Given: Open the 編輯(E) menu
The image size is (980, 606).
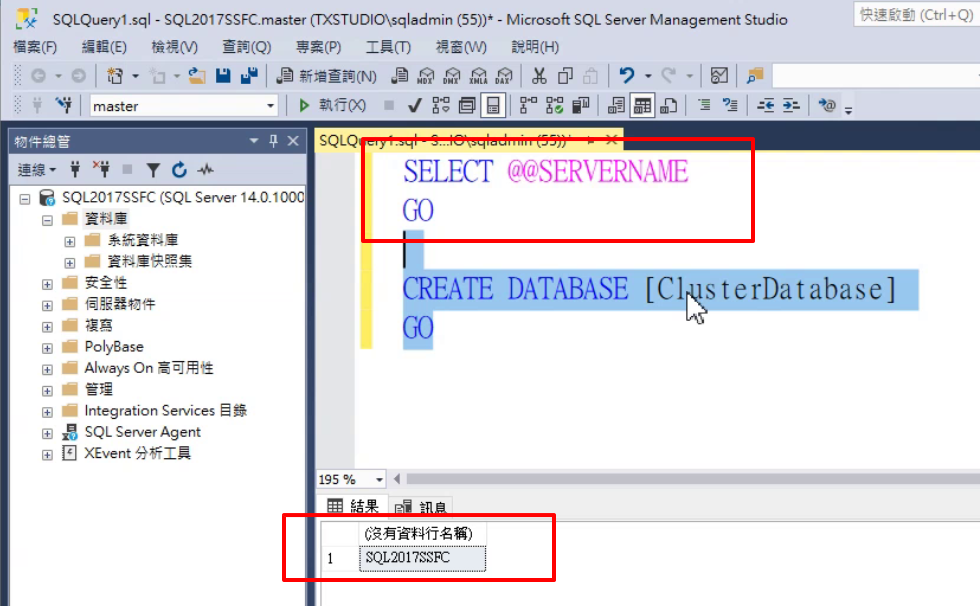Looking at the screenshot, I should click(104, 47).
